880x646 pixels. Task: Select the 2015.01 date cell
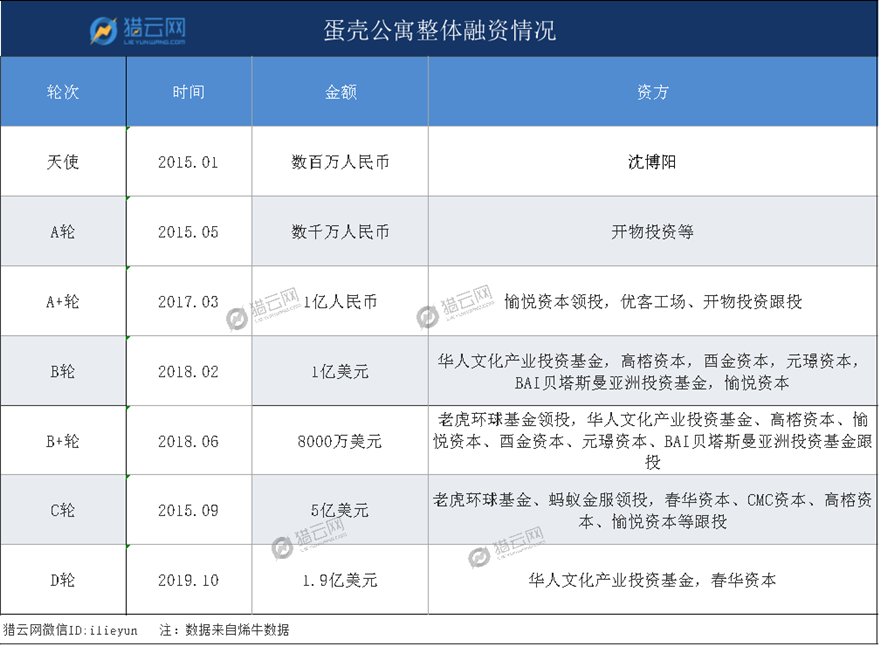click(189, 162)
